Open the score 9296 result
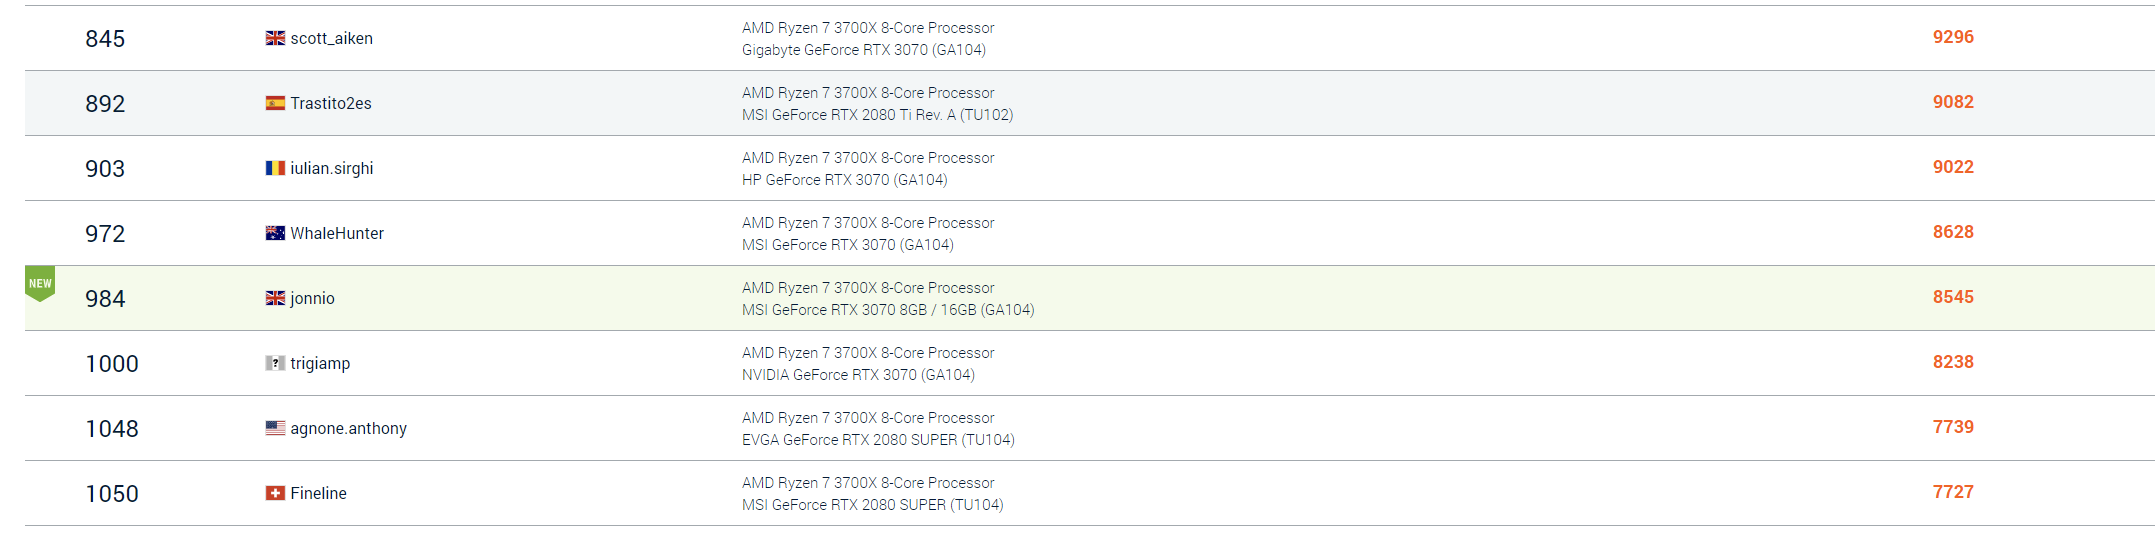Image resolution: width=2155 pixels, height=540 pixels. pyautogui.click(x=1952, y=37)
